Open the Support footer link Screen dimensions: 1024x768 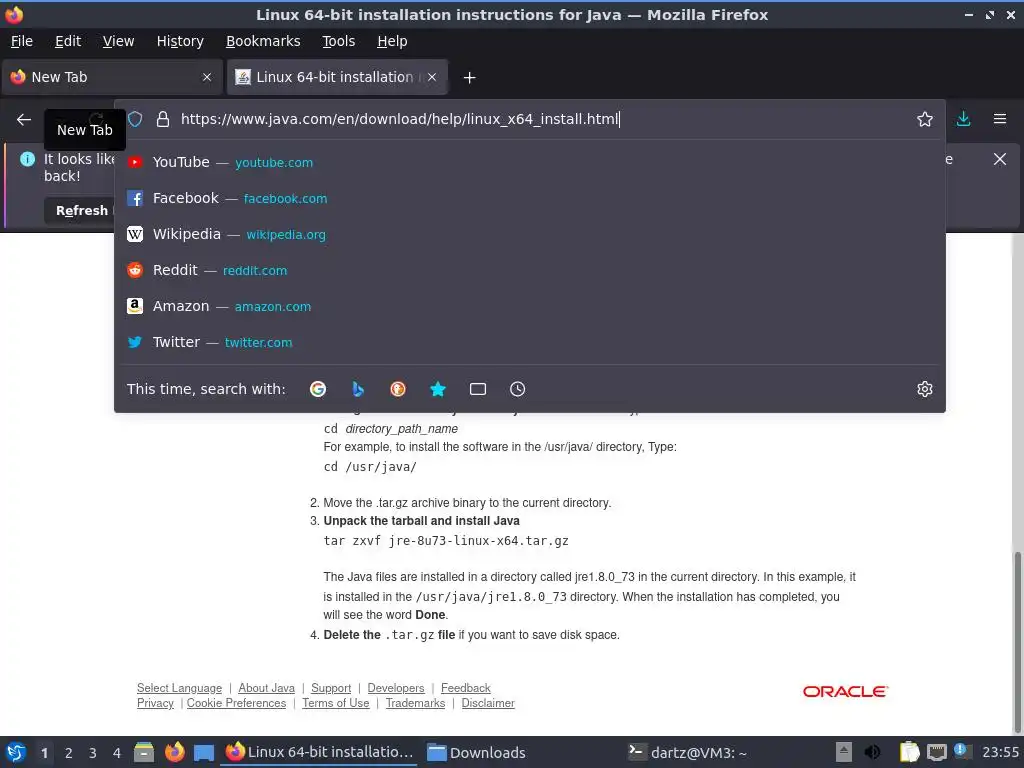click(331, 688)
